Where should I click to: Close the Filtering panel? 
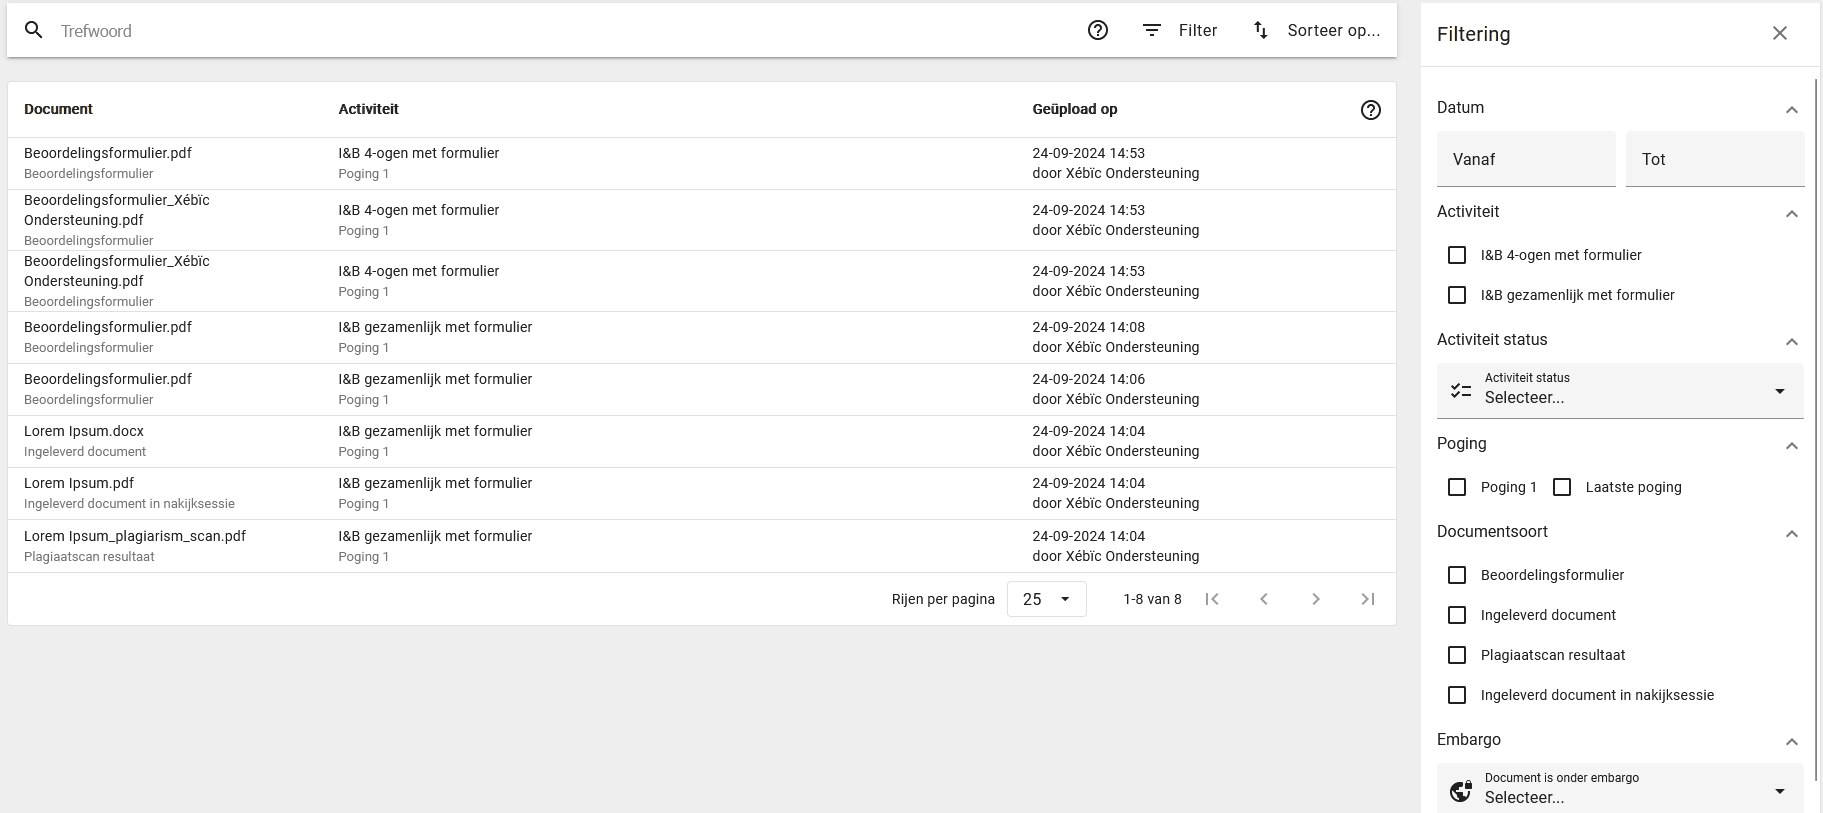pos(1780,33)
